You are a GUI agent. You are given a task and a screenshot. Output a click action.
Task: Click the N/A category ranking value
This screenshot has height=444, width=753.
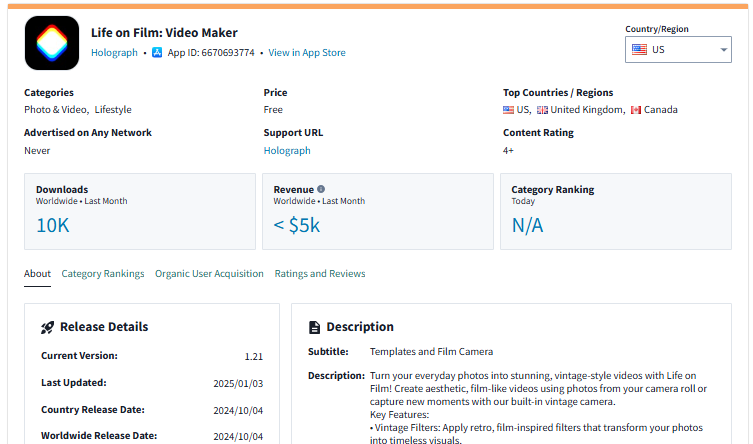(x=527, y=225)
